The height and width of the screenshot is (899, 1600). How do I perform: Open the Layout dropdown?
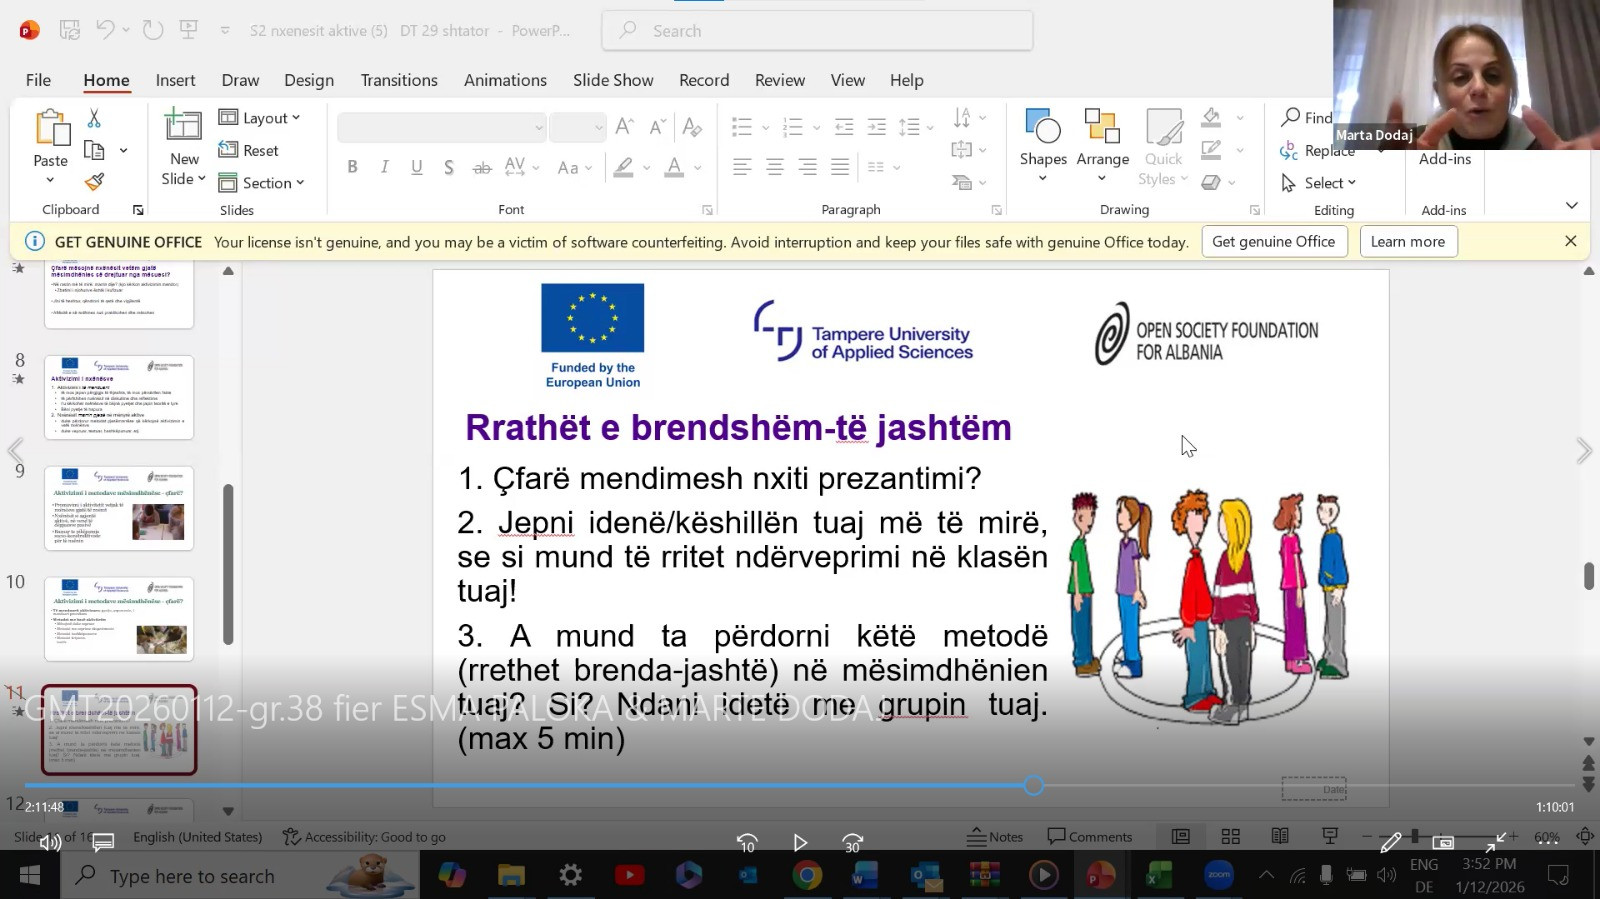259,118
